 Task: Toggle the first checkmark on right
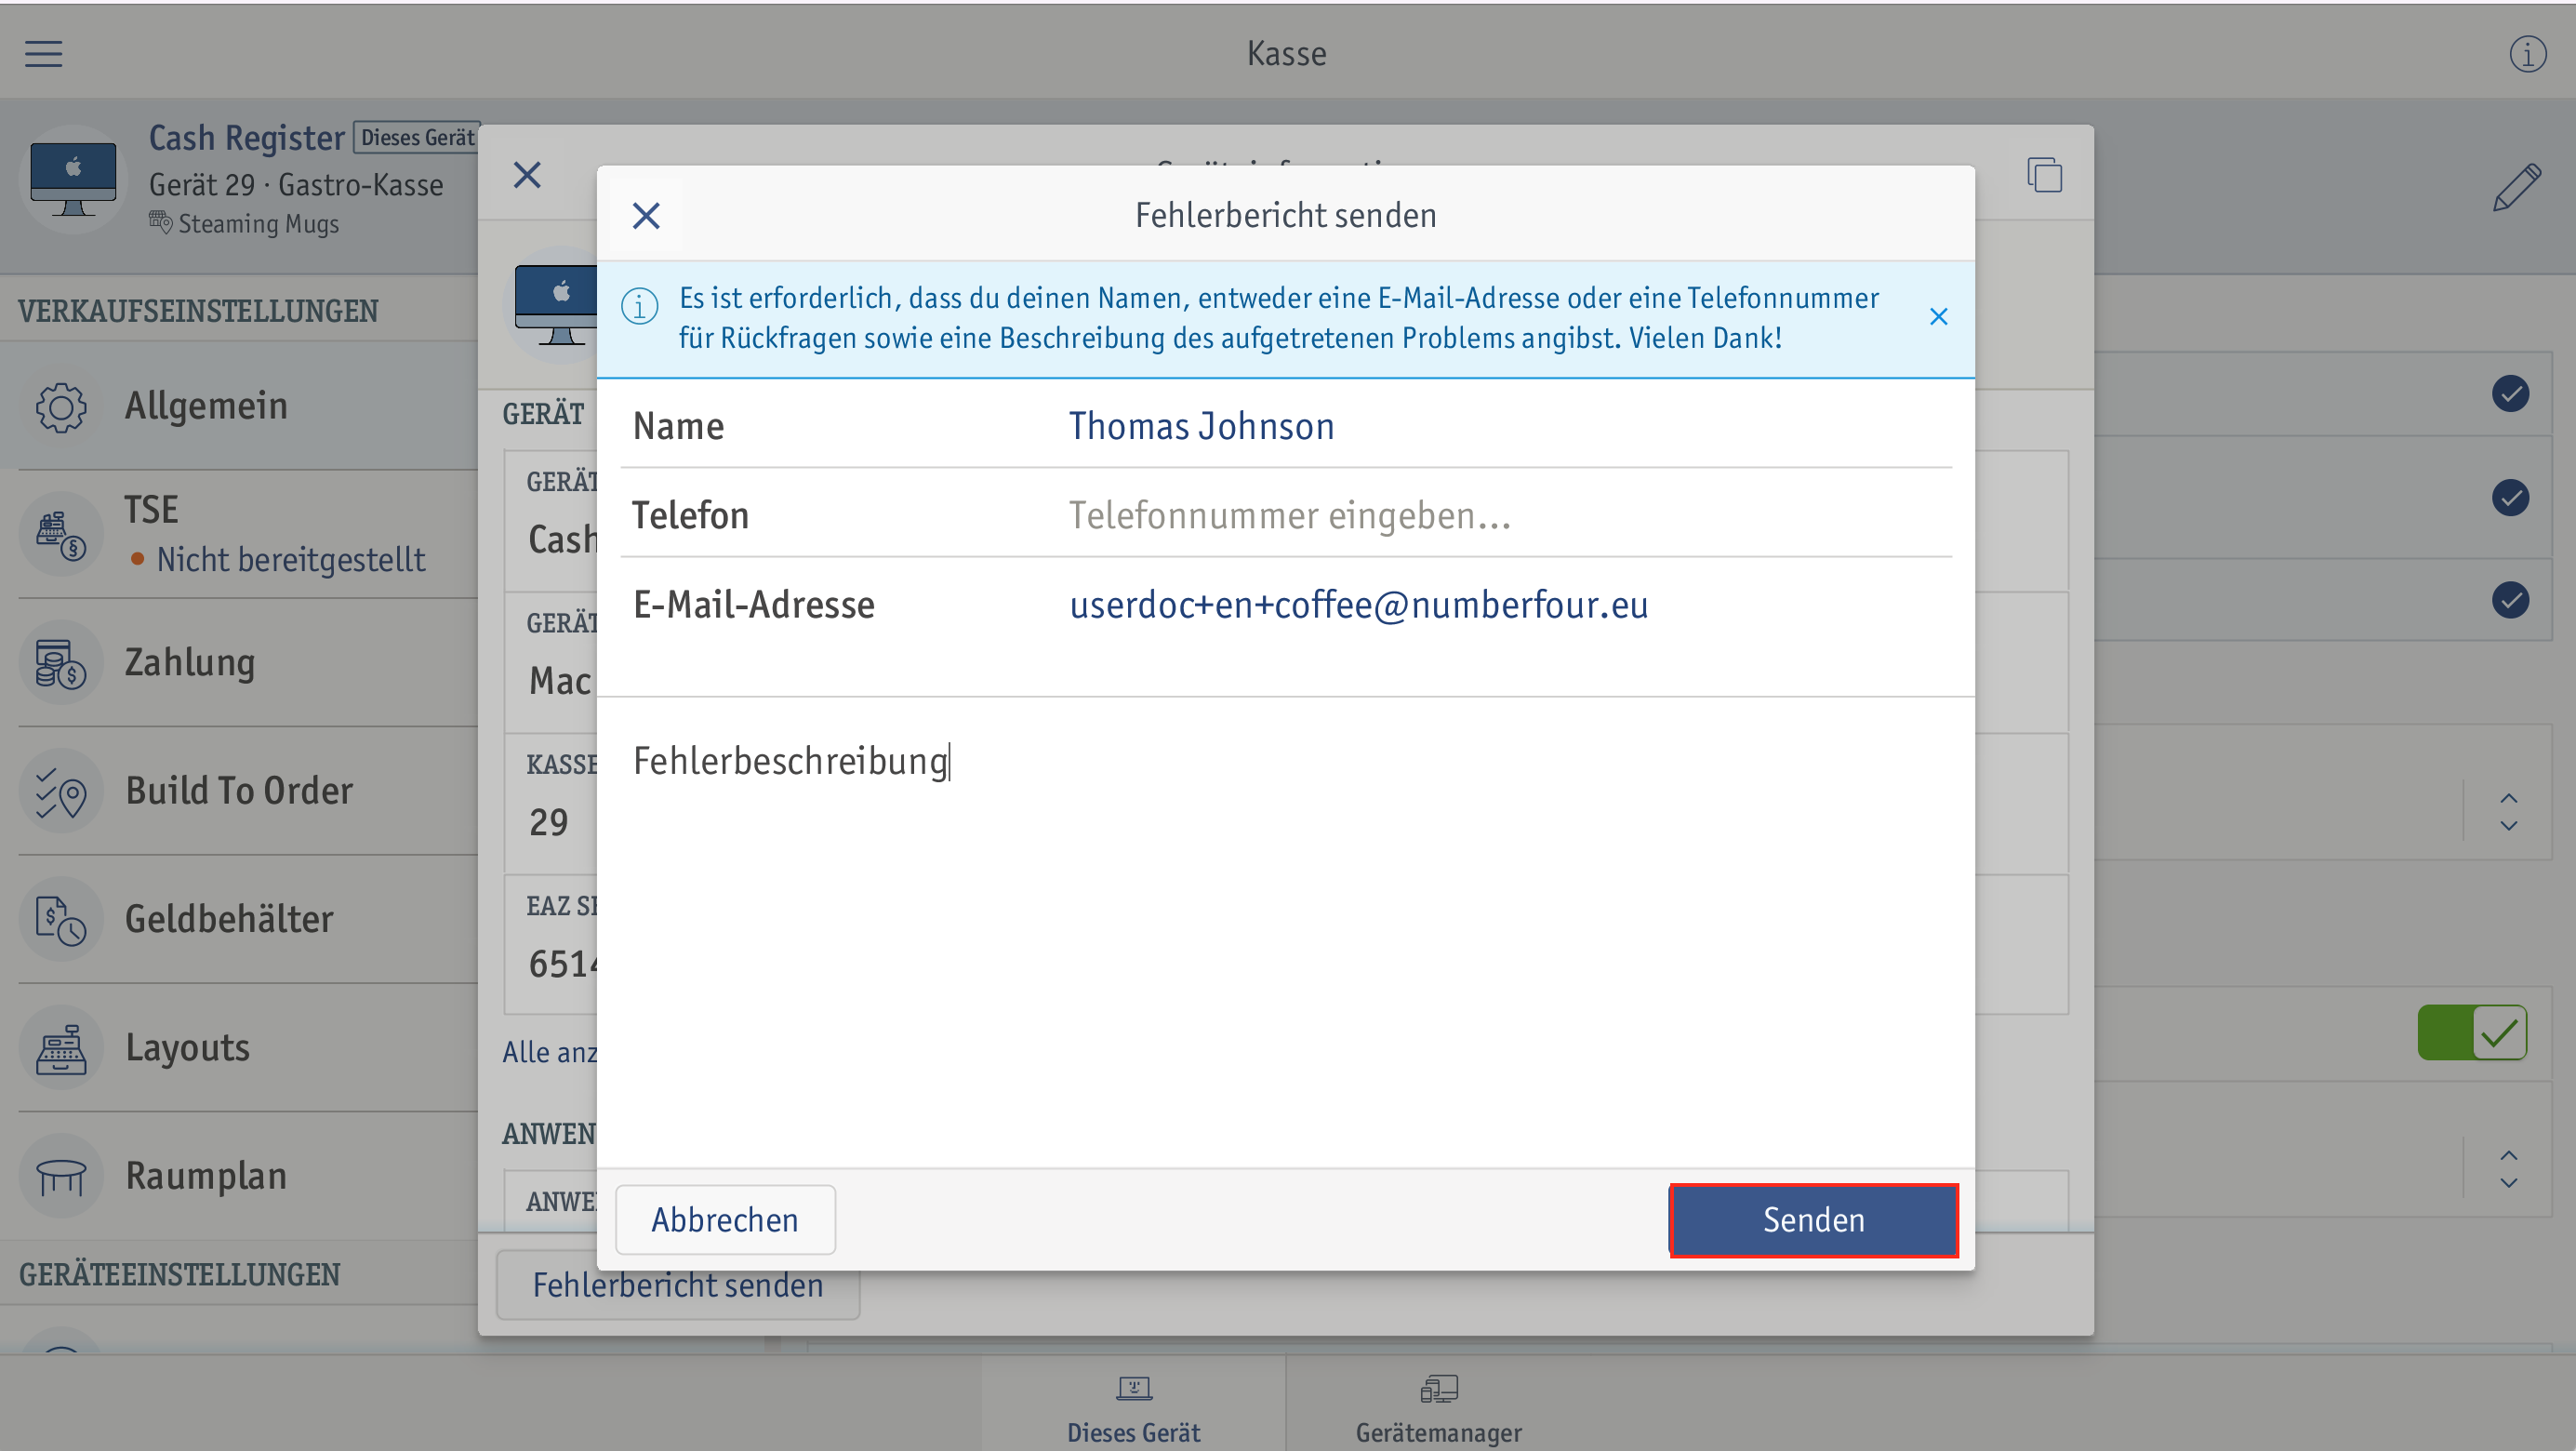pos(2510,393)
